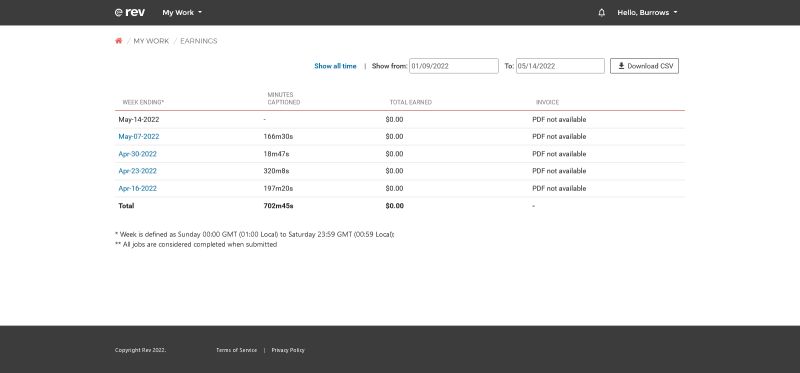Image resolution: width=800 pixels, height=373 pixels.
Task: Click the MY WORK breadcrumb
Action: pyautogui.click(x=151, y=41)
